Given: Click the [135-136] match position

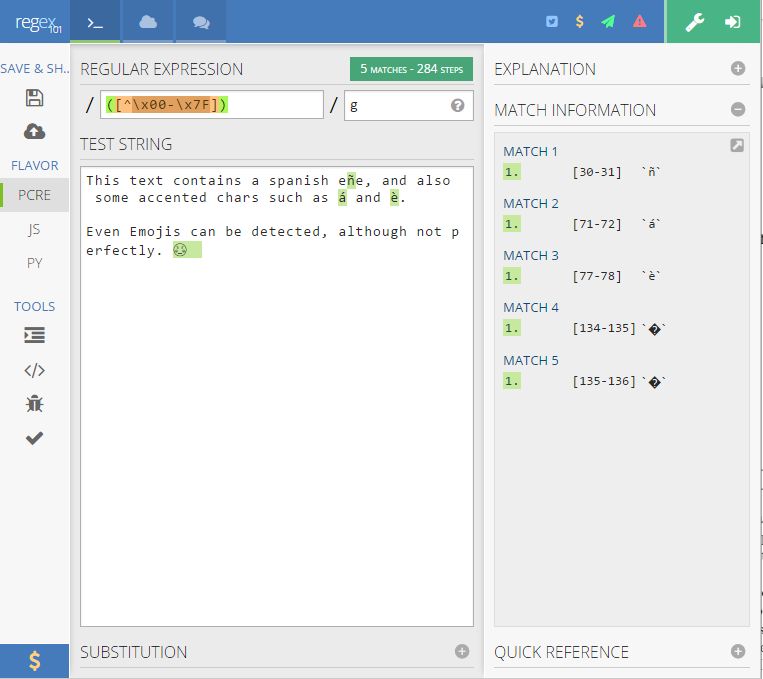Looking at the screenshot, I should click(604, 382).
